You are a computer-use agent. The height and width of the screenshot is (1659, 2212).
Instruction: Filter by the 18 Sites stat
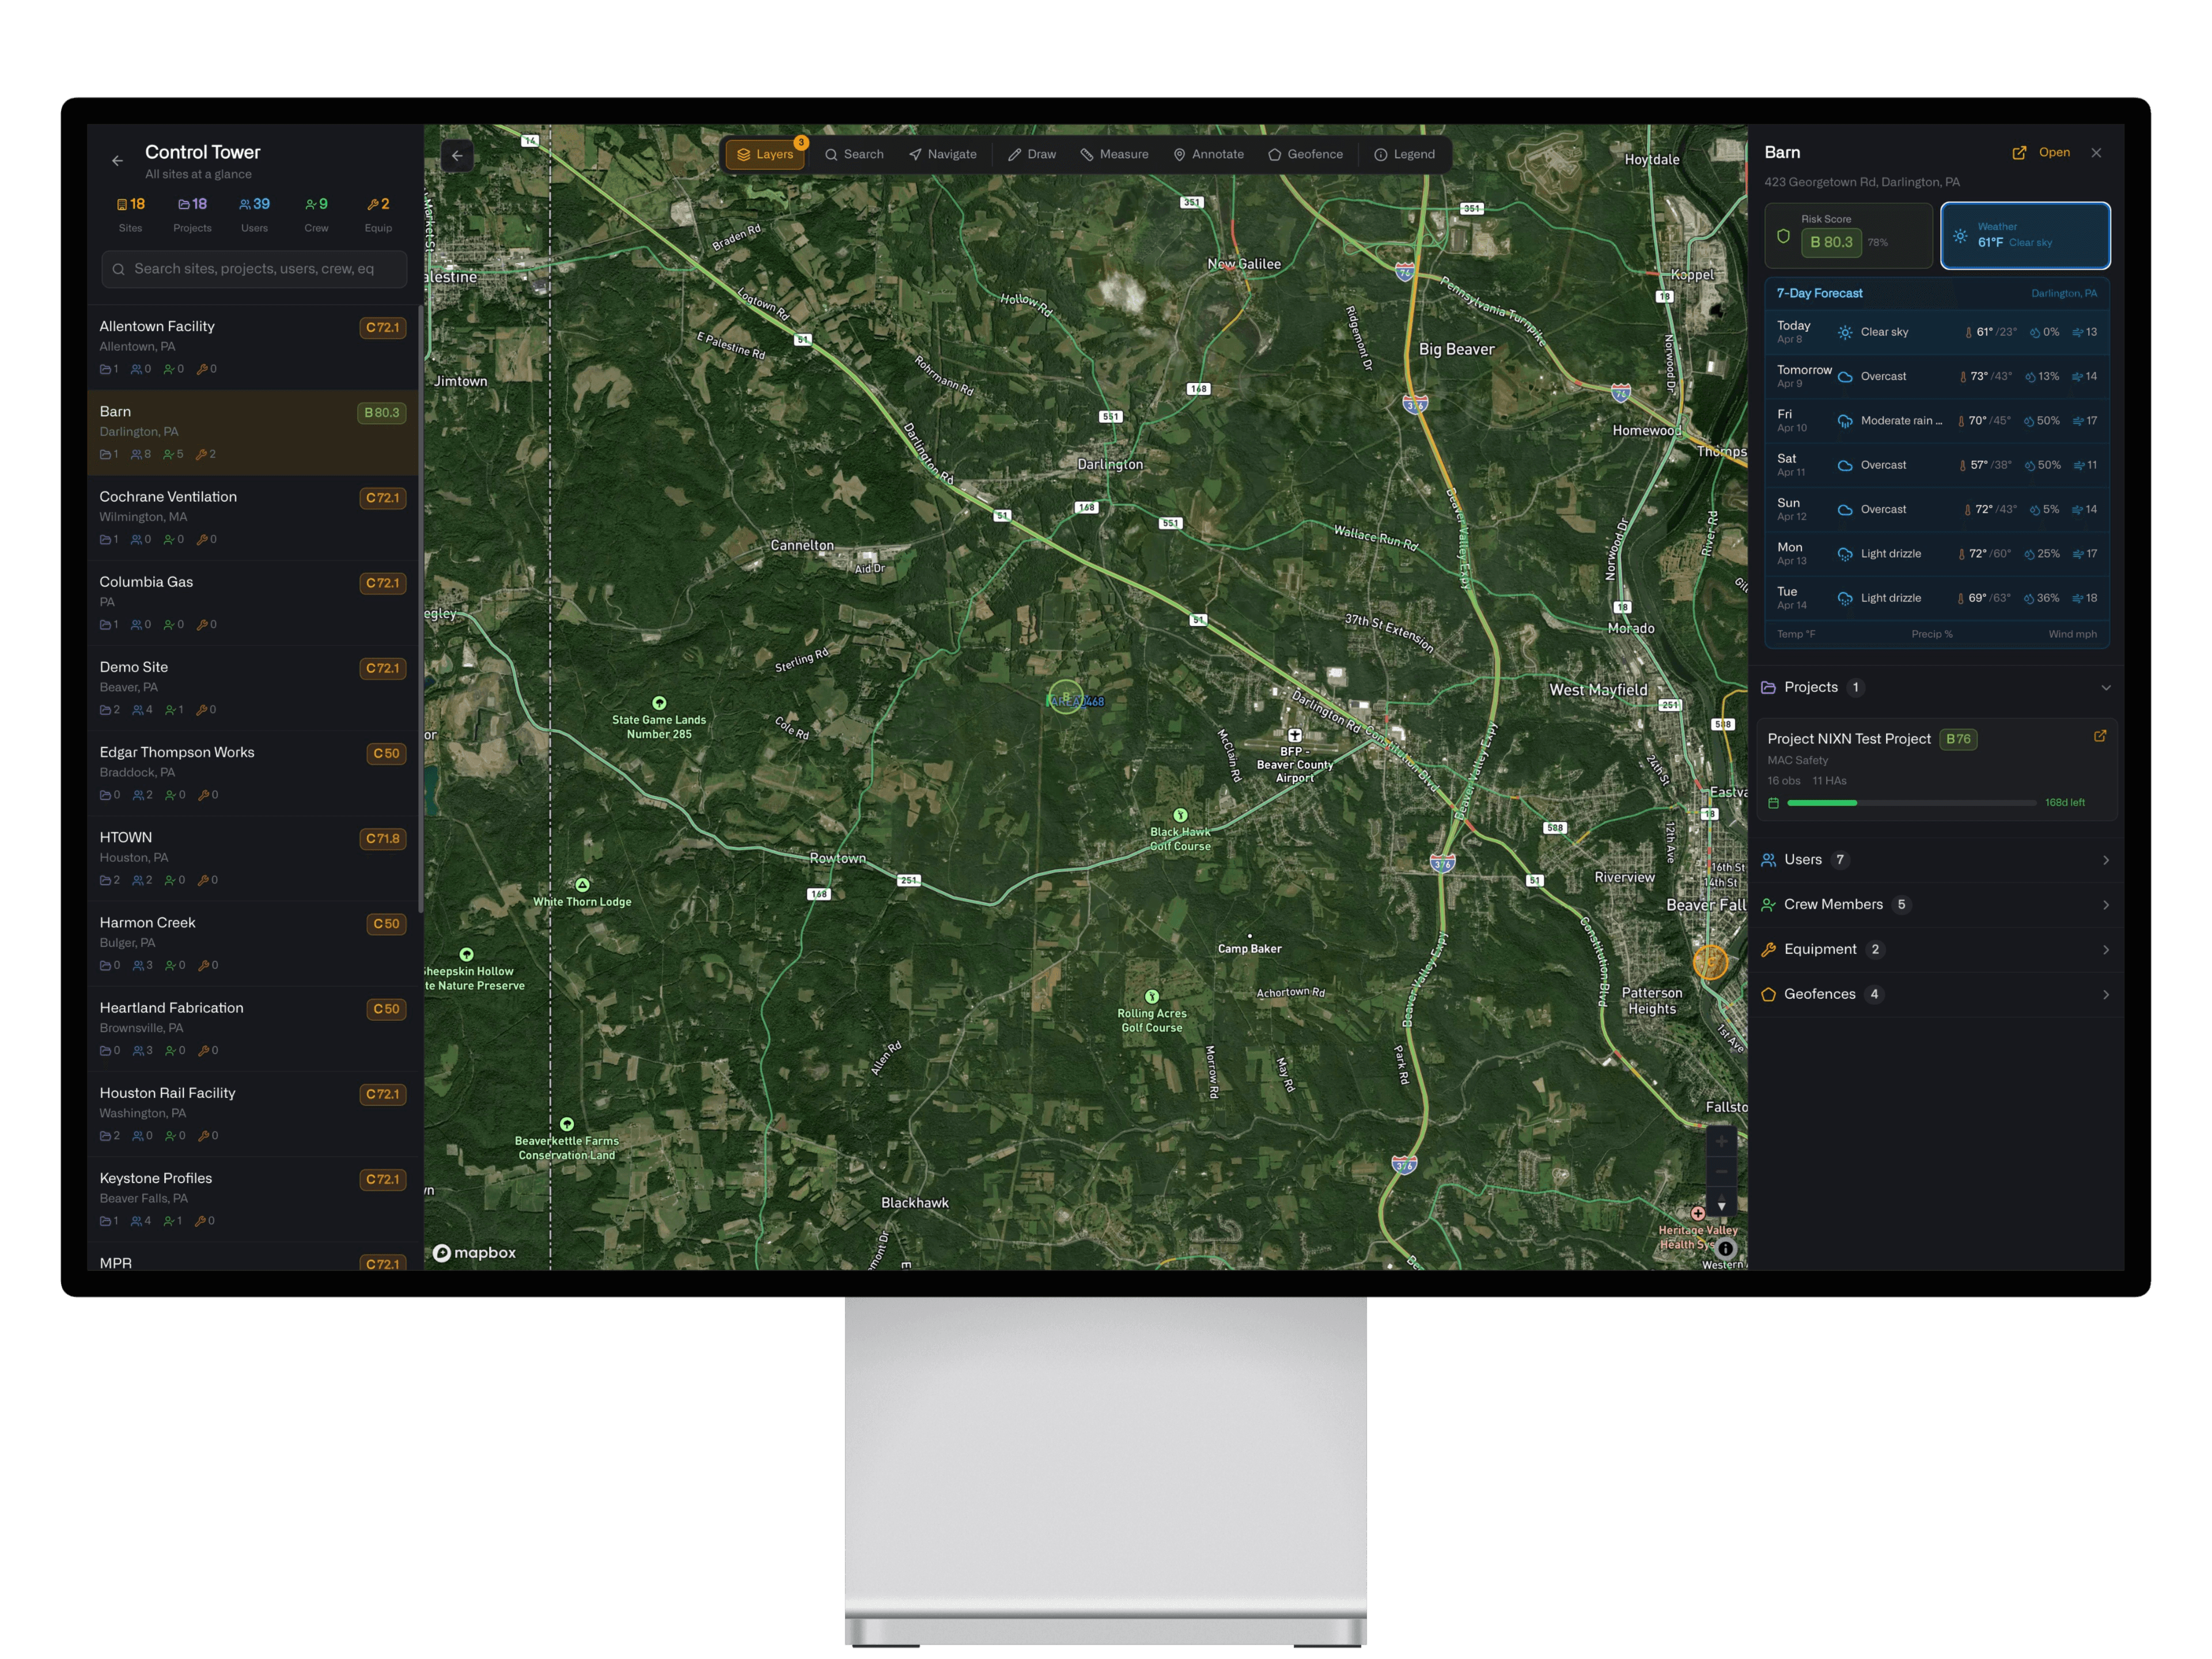[x=130, y=214]
